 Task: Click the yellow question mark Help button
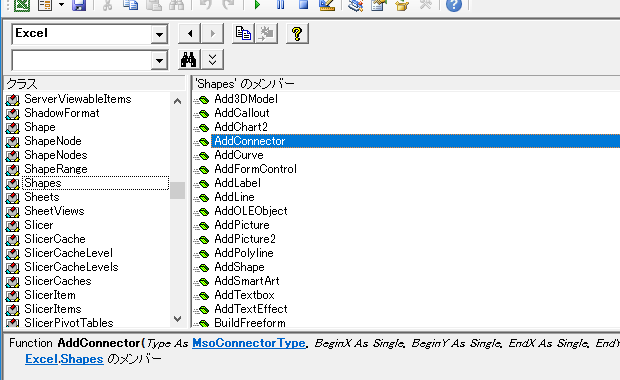click(297, 34)
